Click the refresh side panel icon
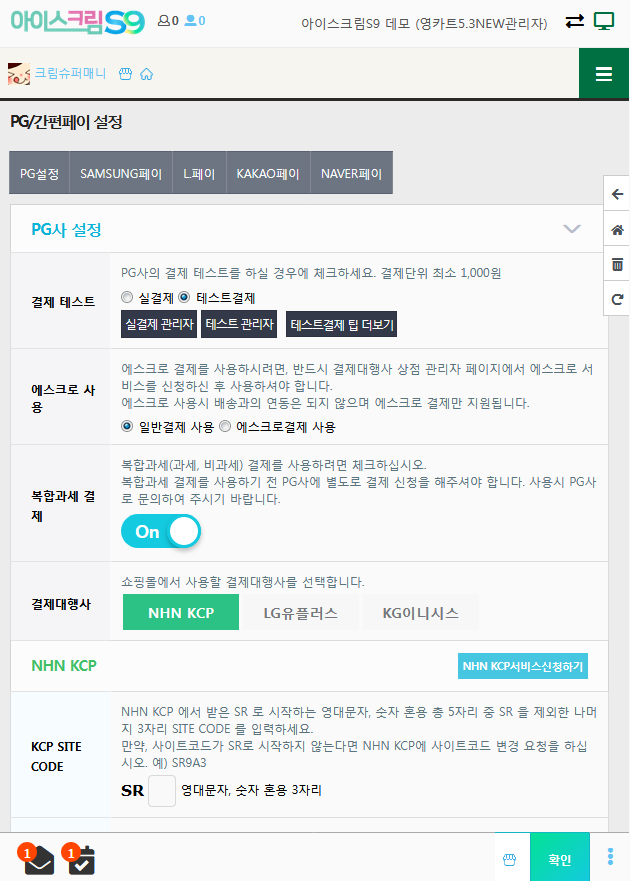The image size is (630, 881). click(x=617, y=299)
